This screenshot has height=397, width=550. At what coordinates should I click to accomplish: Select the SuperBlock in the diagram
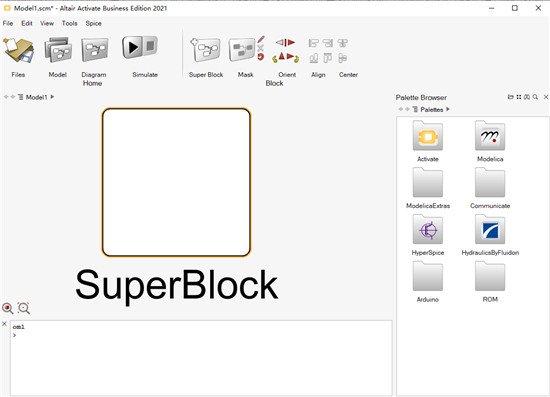coord(176,182)
